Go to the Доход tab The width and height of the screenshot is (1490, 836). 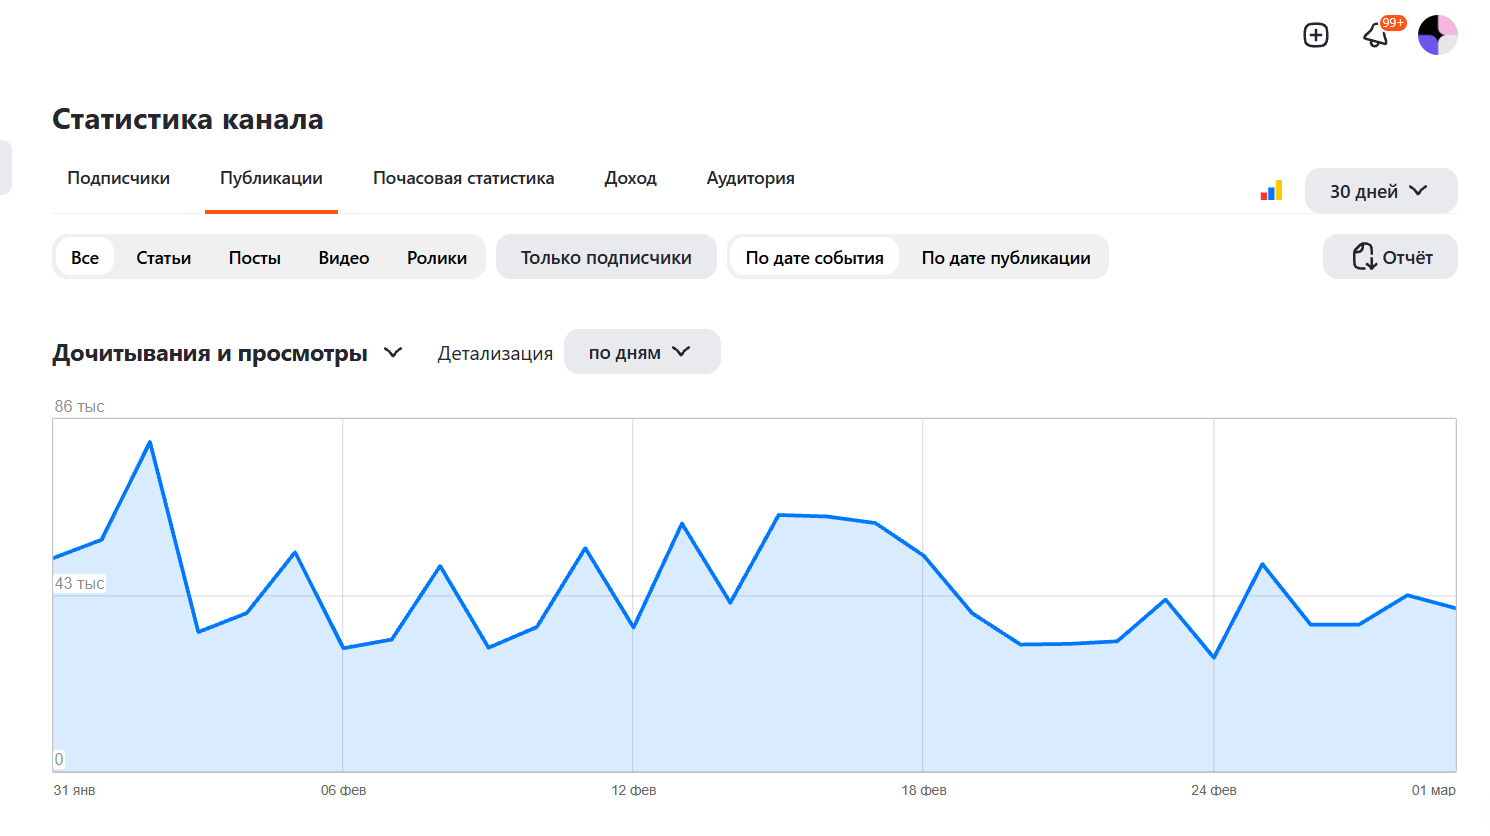[630, 178]
